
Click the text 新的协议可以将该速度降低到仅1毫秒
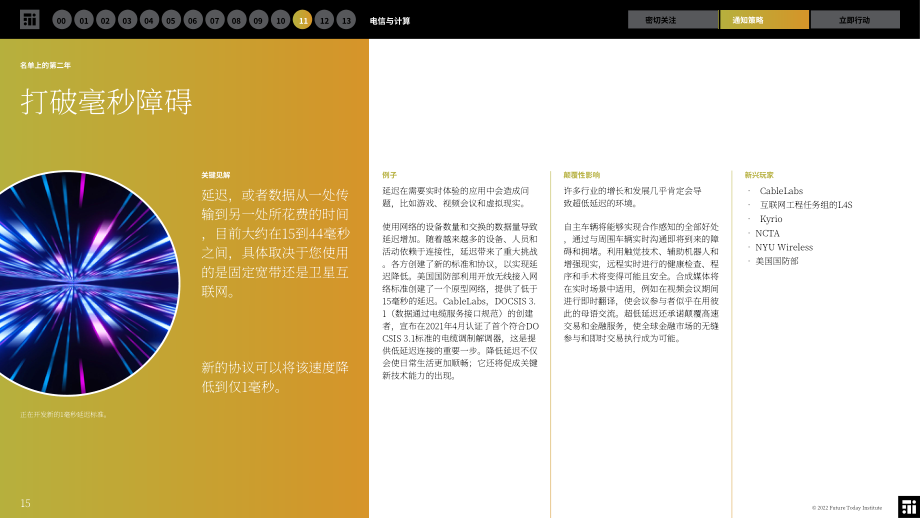coord(275,377)
